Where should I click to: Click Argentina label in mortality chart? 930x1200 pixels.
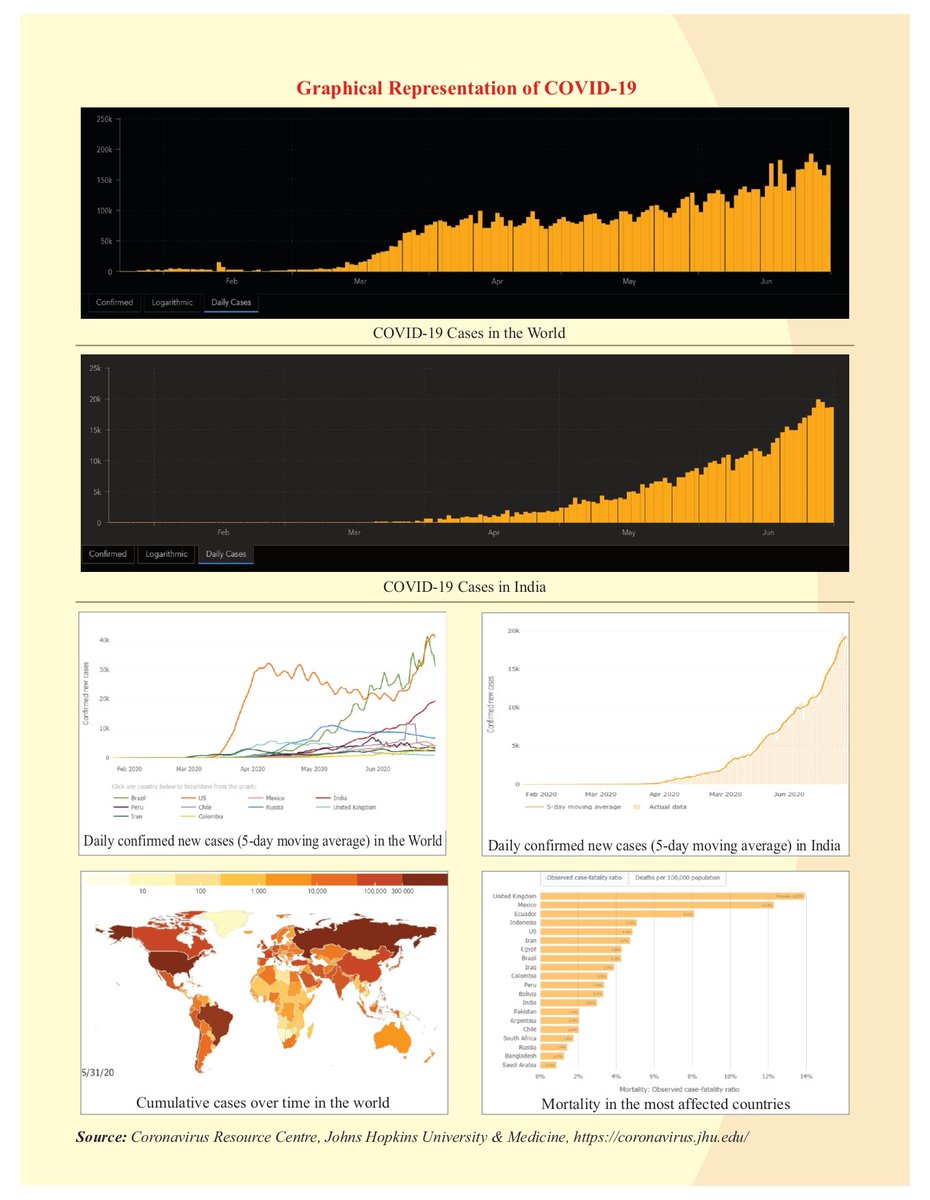[523, 1020]
